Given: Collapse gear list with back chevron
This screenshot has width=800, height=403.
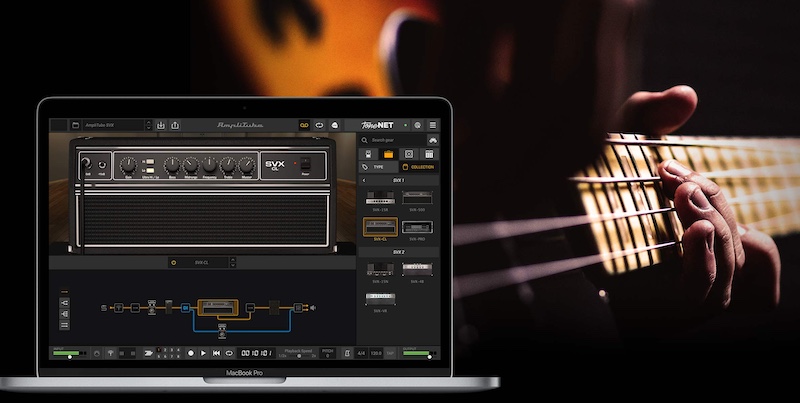Looking at the screenshot, I should click(x=364, y=180).
